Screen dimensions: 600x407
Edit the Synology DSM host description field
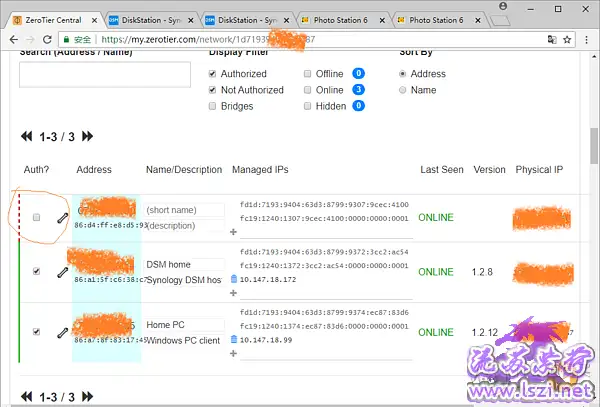(184, 280)
